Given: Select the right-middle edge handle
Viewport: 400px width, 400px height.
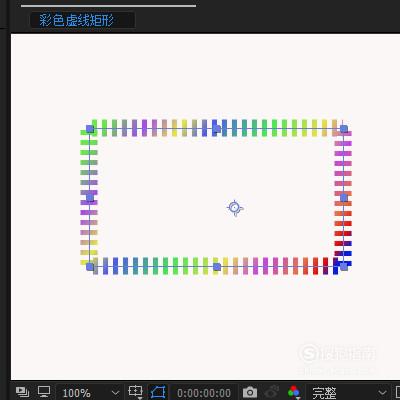Looking at the screenshot, I should point(344,198).
